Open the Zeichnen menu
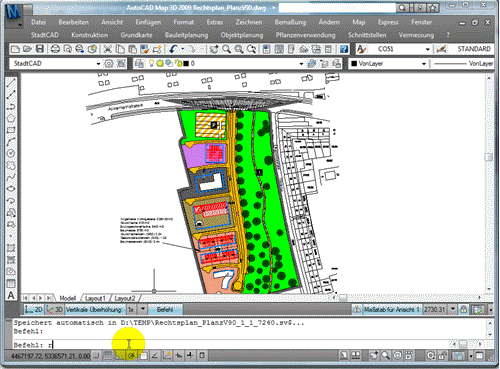The width and height of the screenshot is (500, 369). (249, 22)
